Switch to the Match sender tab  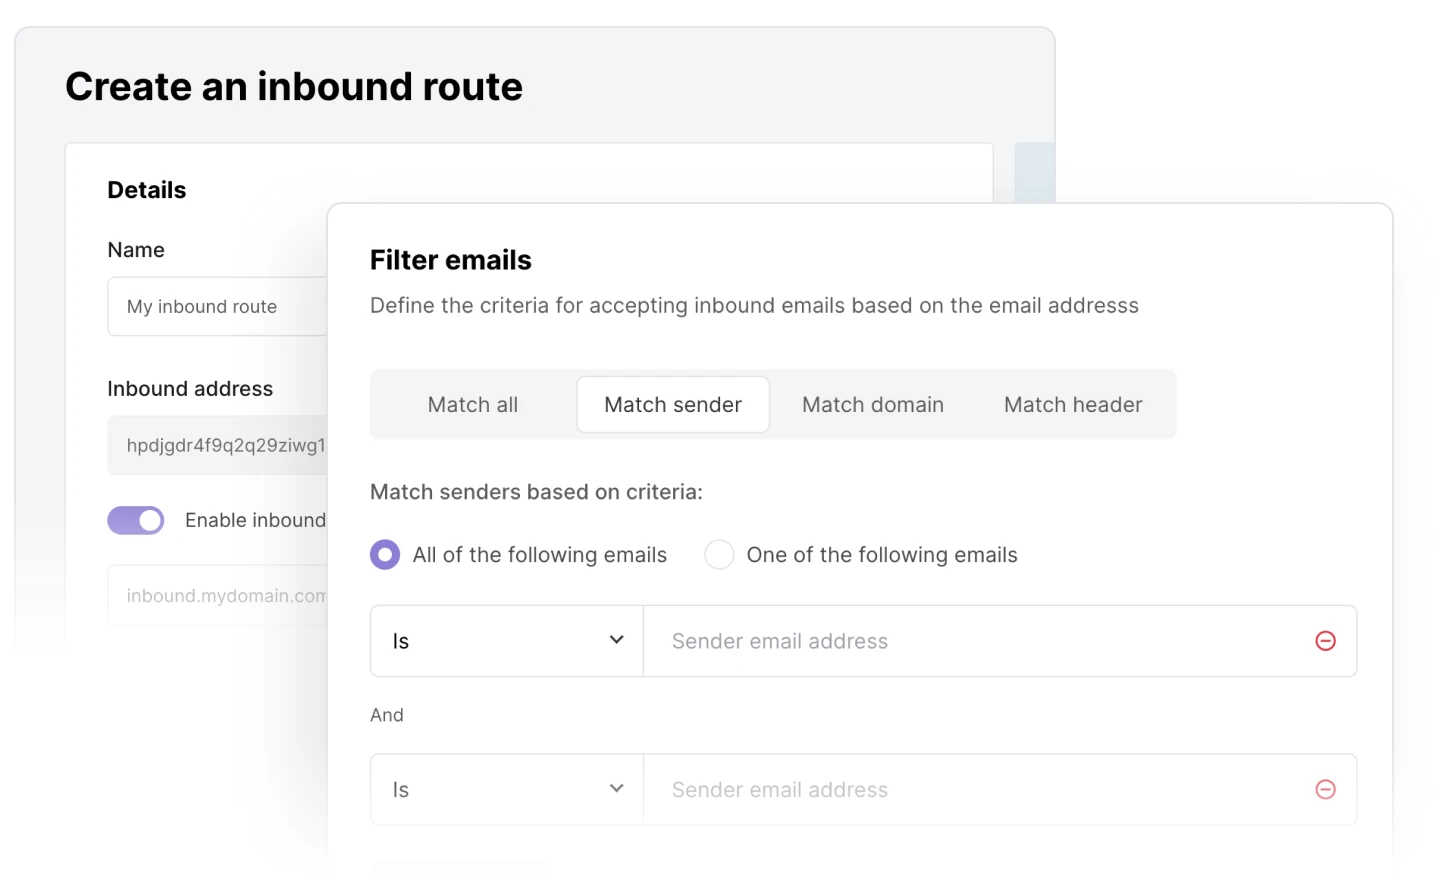tap(673, 405)
